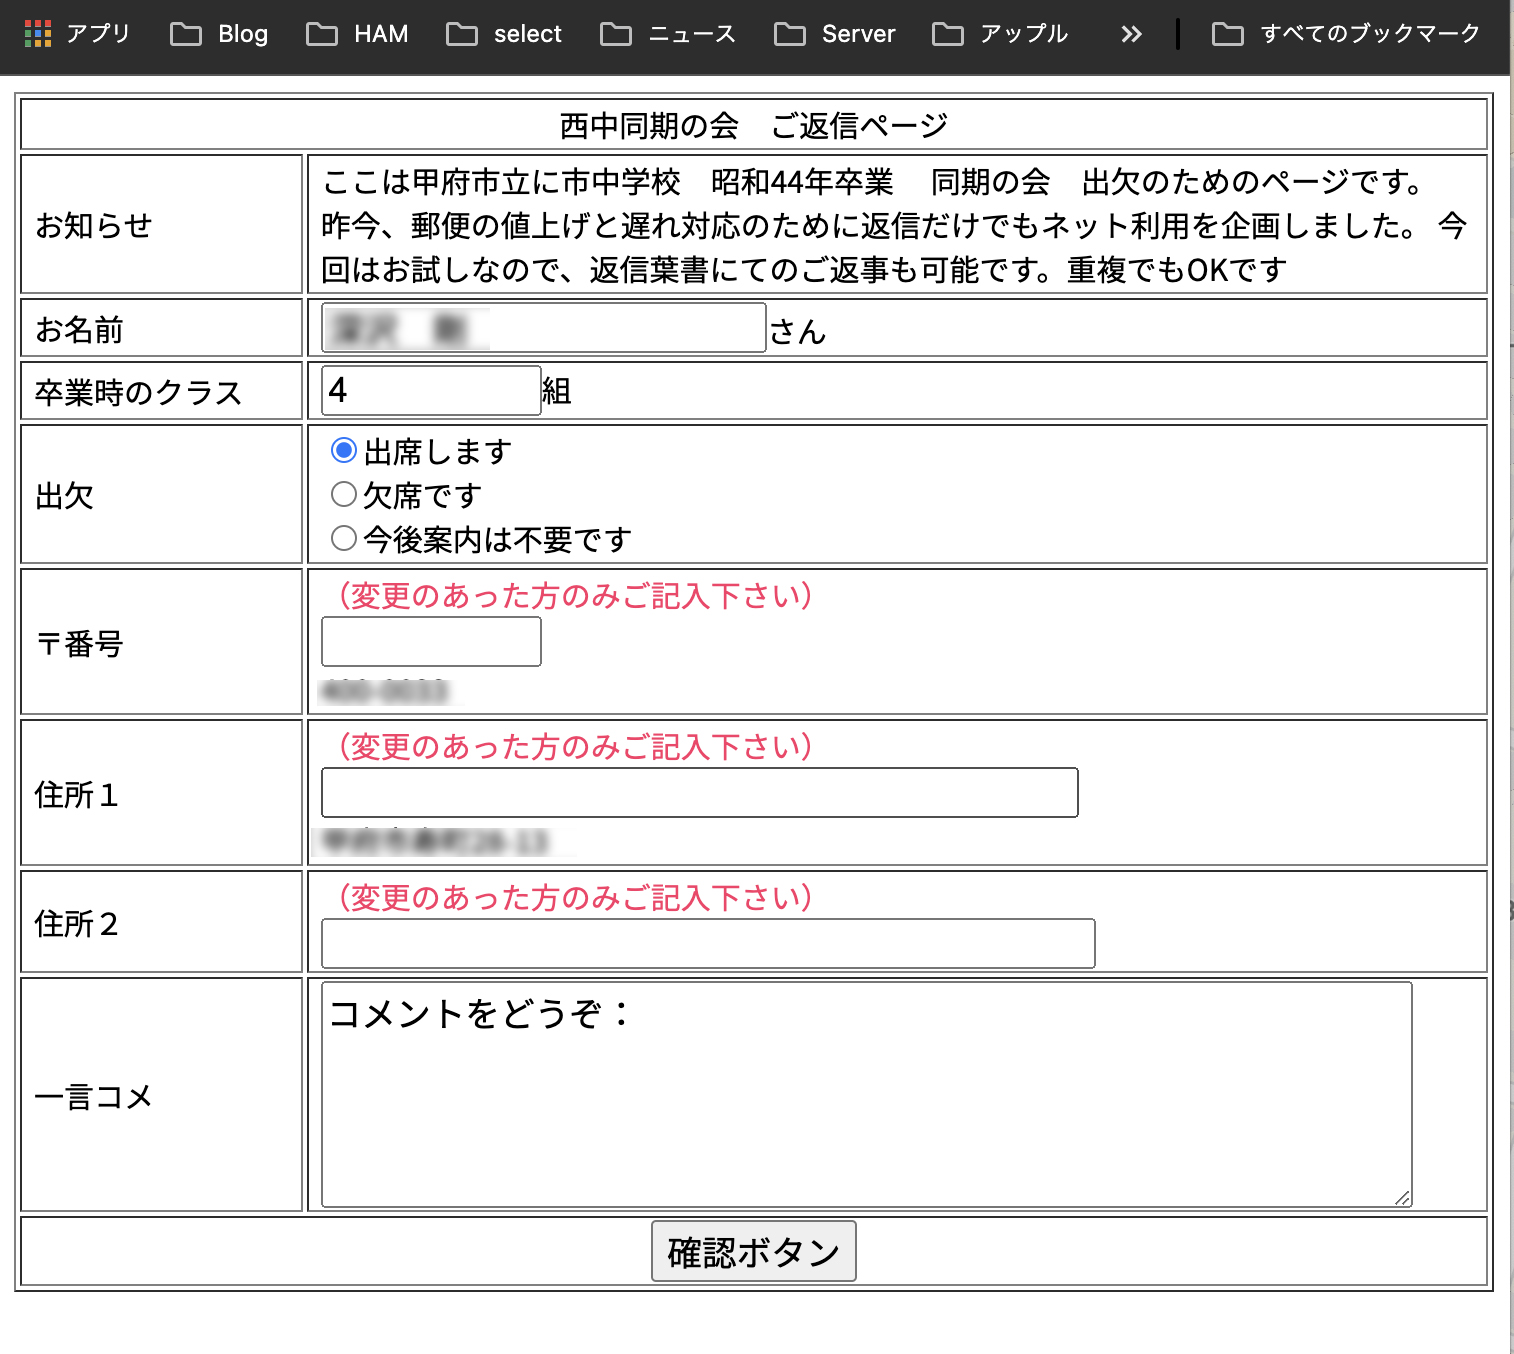This screenshot has width=1514, height=1354.
Task: Grab the comment textarea resize handle
Action: pyautogui.click(x=1402, y=1197)
